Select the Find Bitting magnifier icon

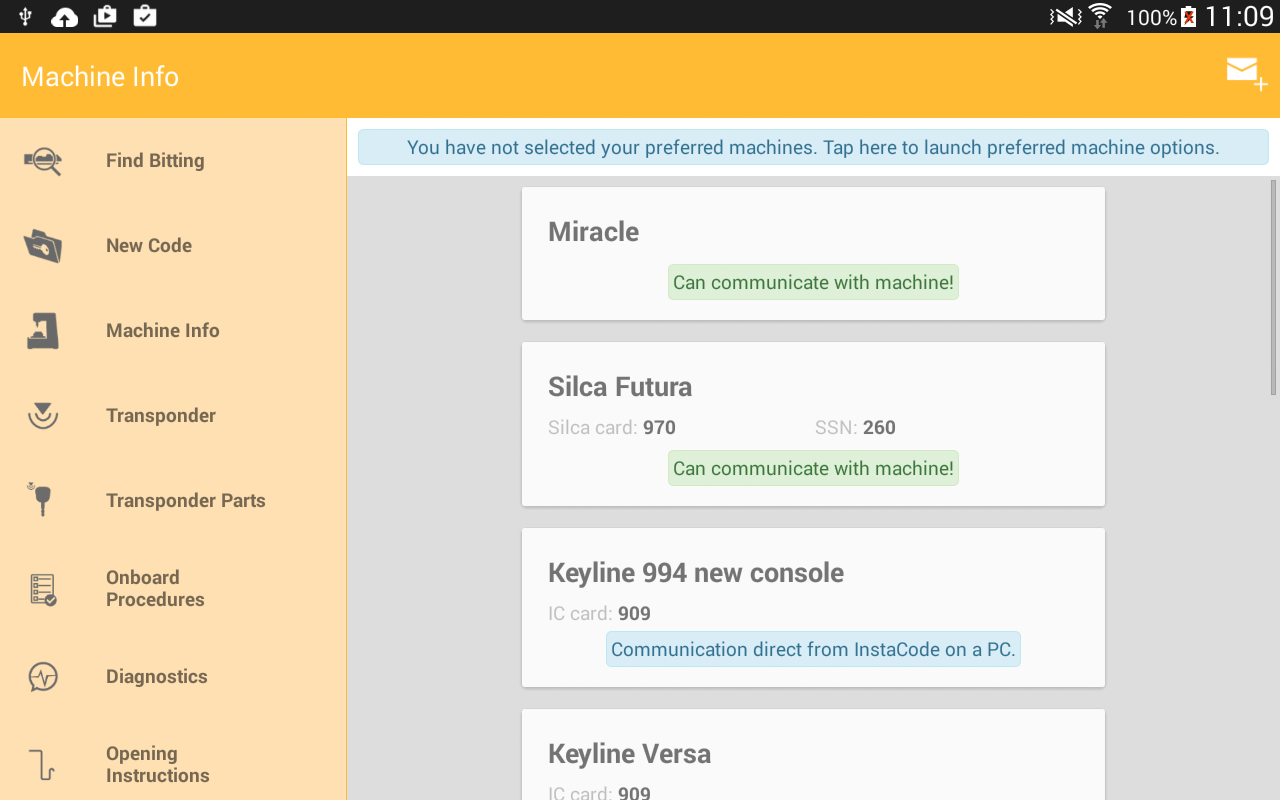tap(42, 160)
